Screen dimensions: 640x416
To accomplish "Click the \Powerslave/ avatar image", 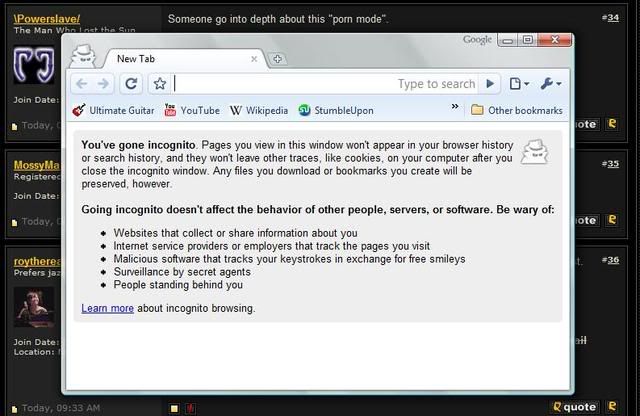I will click(x=34, y=65).
